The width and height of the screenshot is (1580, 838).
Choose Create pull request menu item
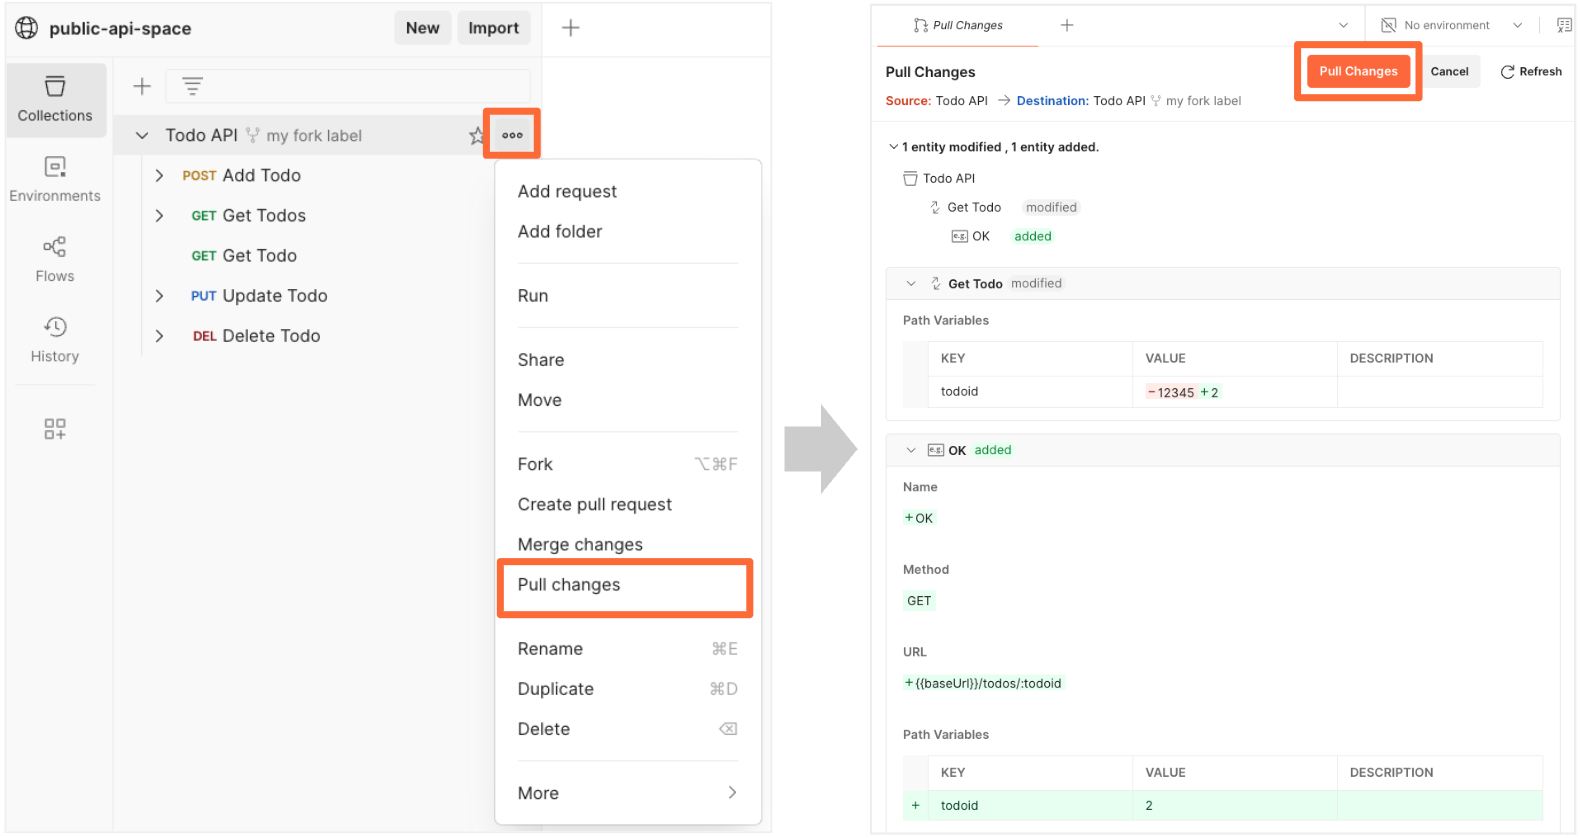pyautogui.click(x=594, y=505)
